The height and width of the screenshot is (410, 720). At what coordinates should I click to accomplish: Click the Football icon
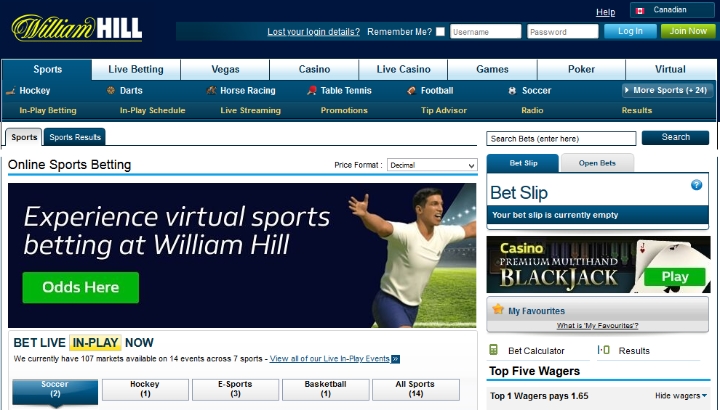(412, 90)
